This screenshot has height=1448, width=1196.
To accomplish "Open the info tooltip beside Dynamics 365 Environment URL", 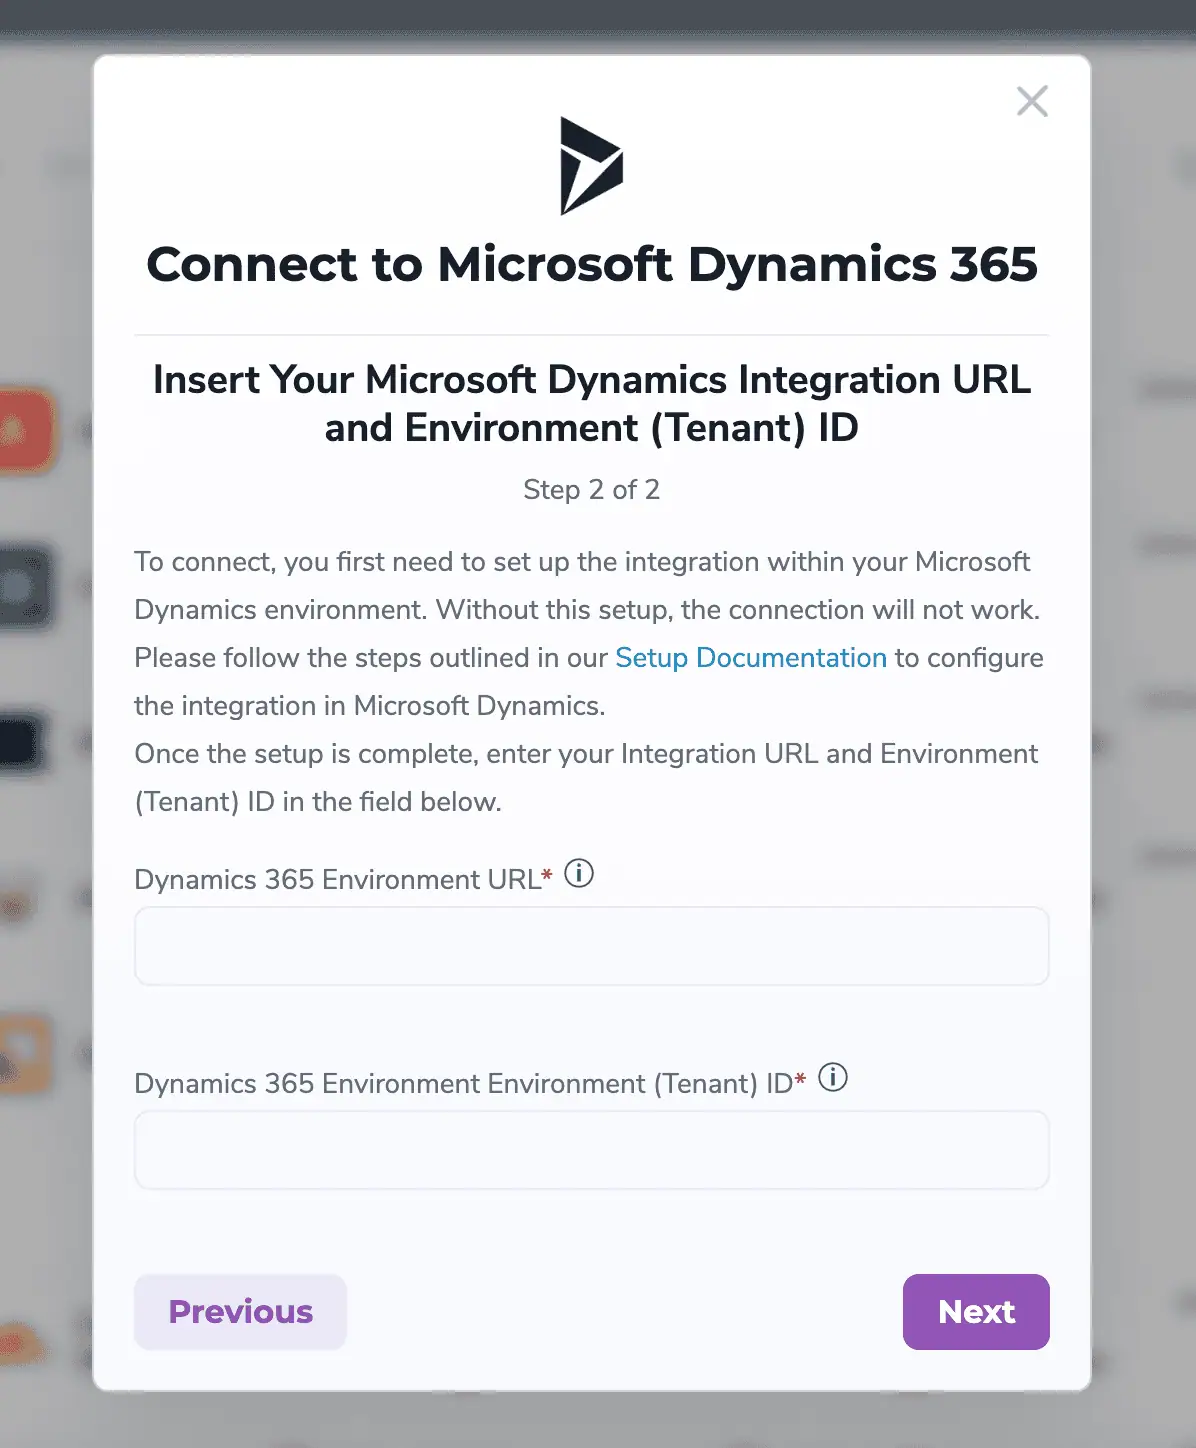I will (578, 873).
